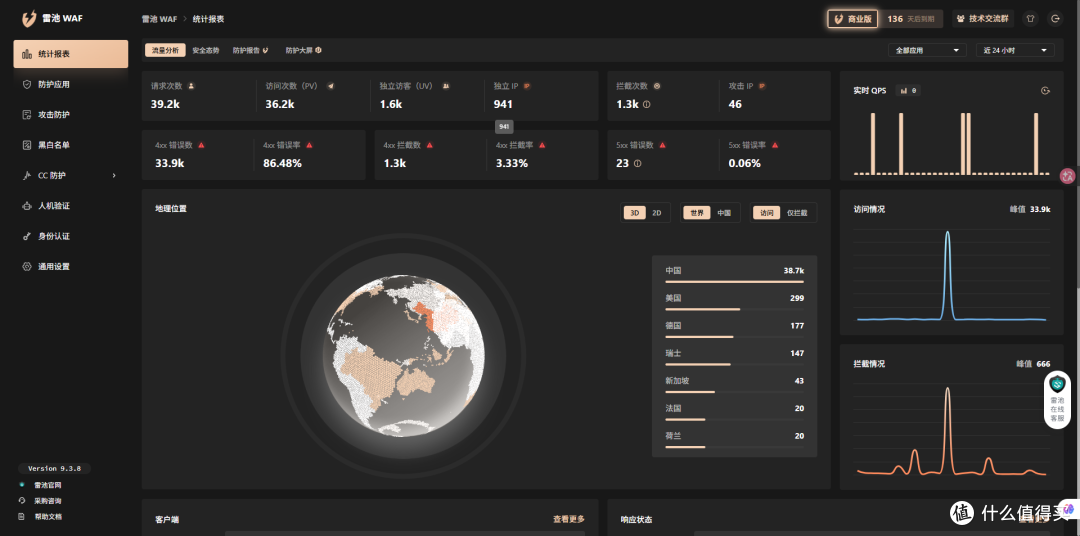Screen dimensions: 1080x536
Task: Open the 采购咨询 link
Action: (x=48, y=501)
